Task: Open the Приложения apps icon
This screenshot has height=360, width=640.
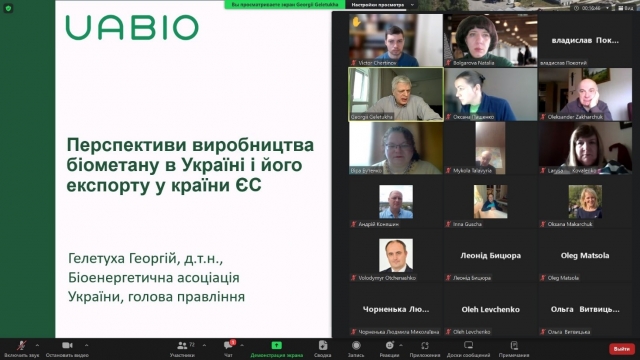Action: pos(425,345)
